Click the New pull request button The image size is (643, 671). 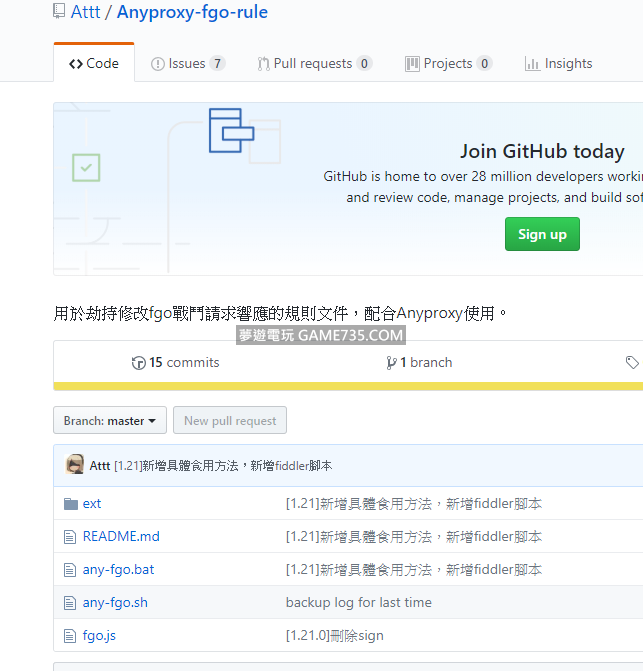[230, 421]
